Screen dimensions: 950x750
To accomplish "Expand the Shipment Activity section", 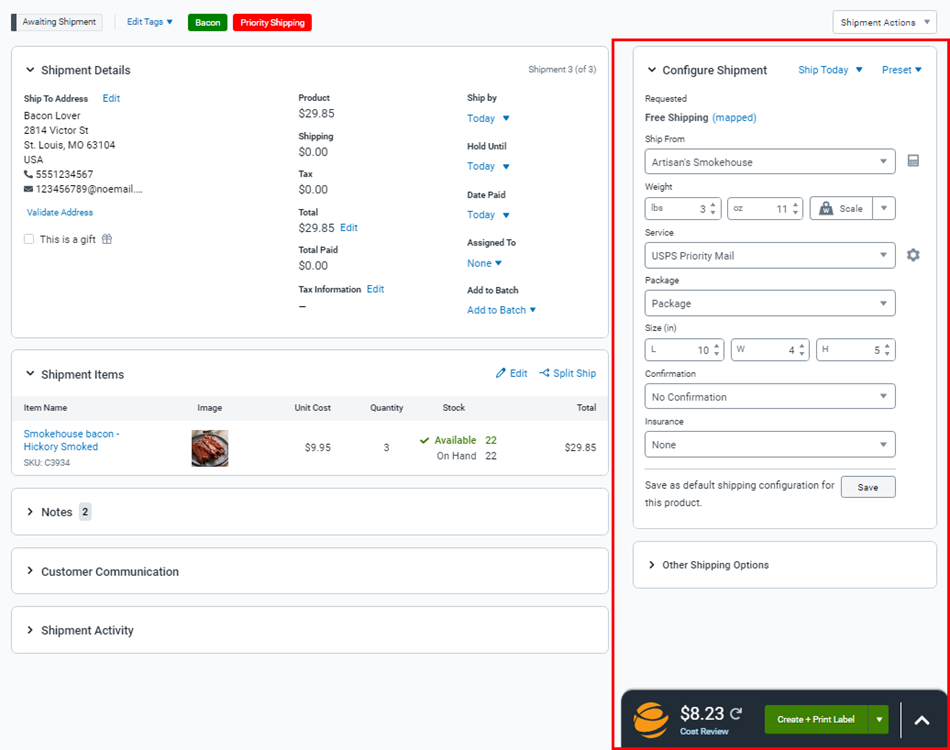I will tap(30, 630).
